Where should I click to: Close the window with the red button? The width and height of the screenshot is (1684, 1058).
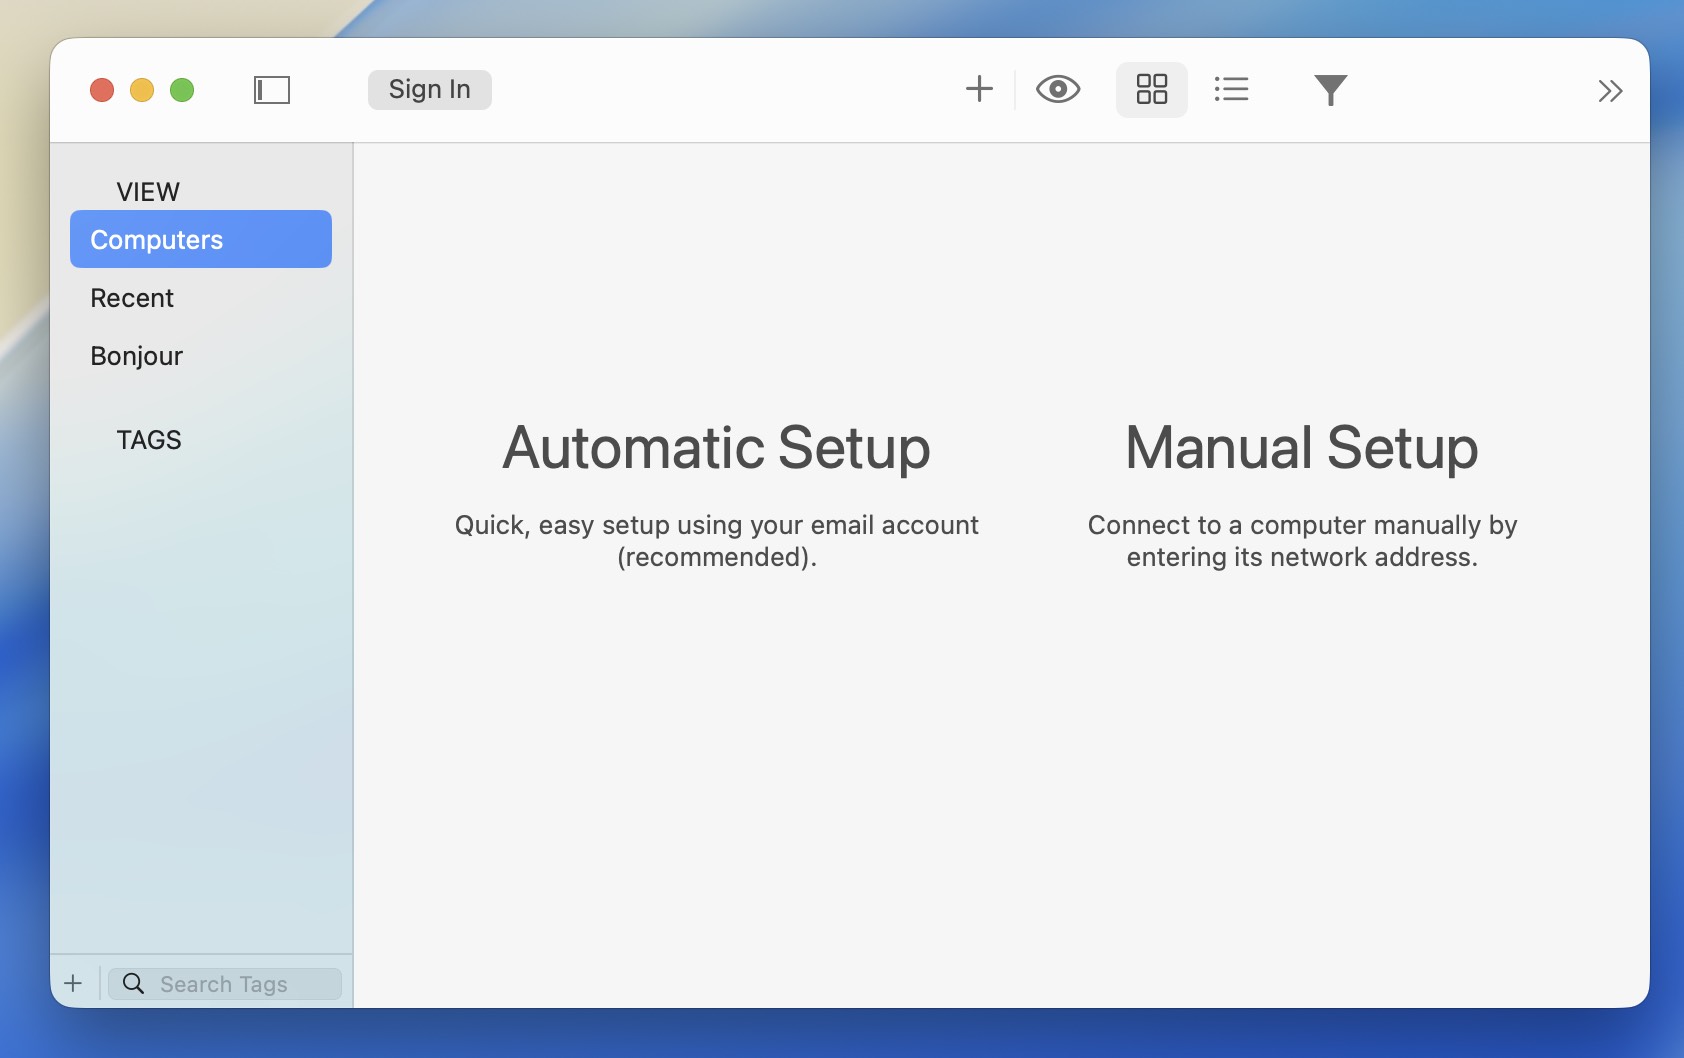pyautogui.click(x=102, y=90)
